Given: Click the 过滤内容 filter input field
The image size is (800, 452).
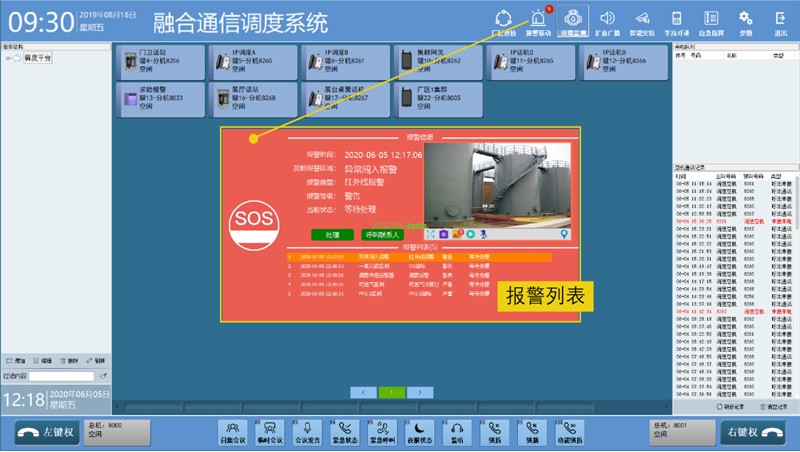Looking at the screenshot, I should click(61, 376).
